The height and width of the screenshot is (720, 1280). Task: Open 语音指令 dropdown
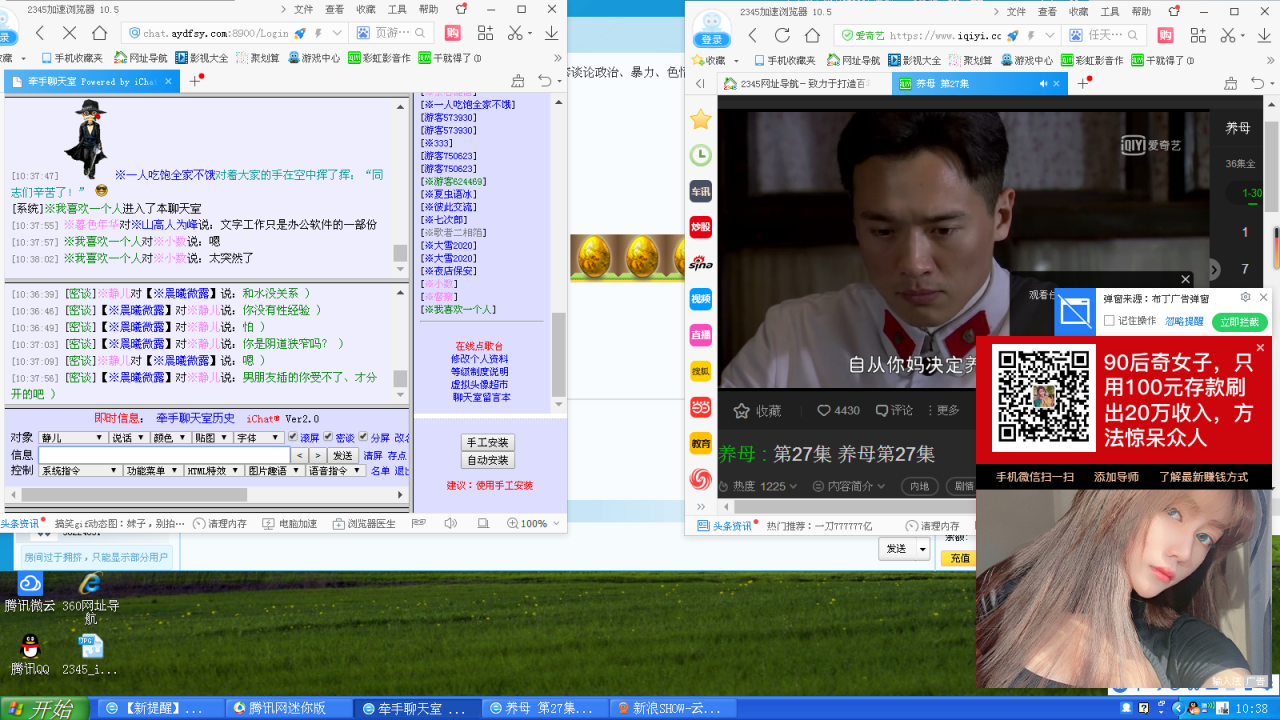[335, 470]
